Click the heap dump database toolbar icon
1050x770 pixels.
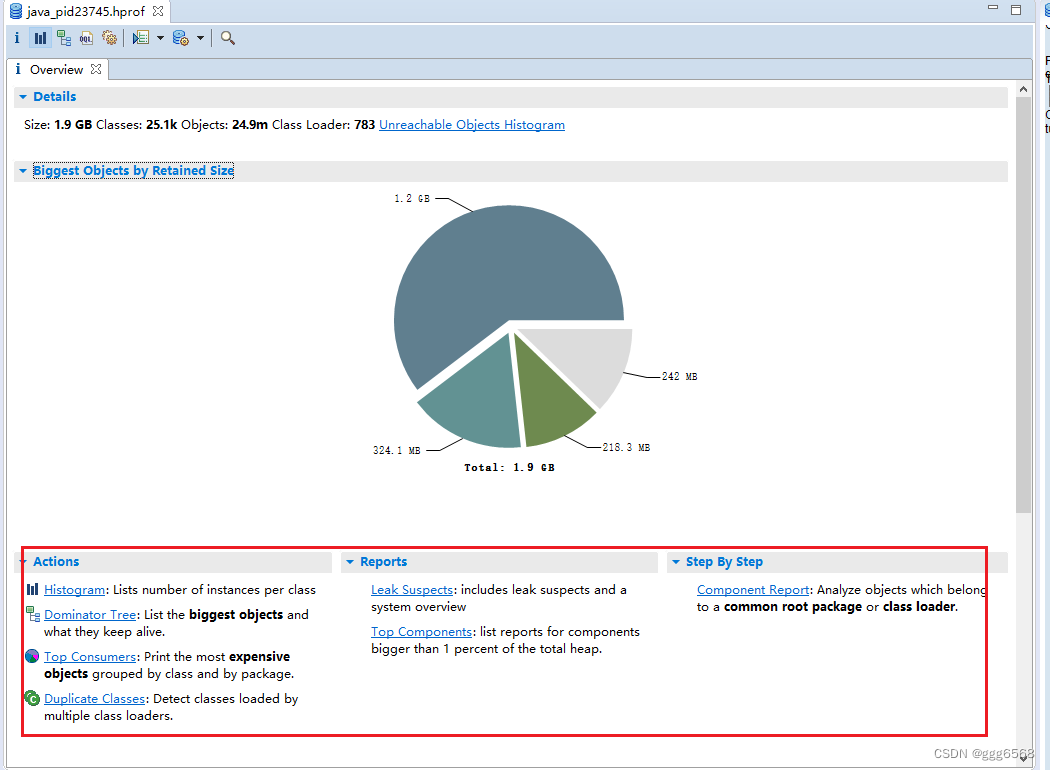(x=180, y=38)
